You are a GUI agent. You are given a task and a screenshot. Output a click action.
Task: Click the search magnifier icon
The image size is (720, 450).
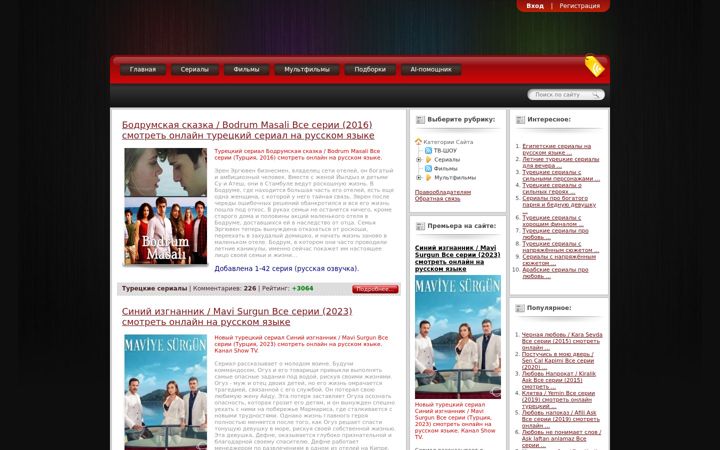[x=596, y=95]
